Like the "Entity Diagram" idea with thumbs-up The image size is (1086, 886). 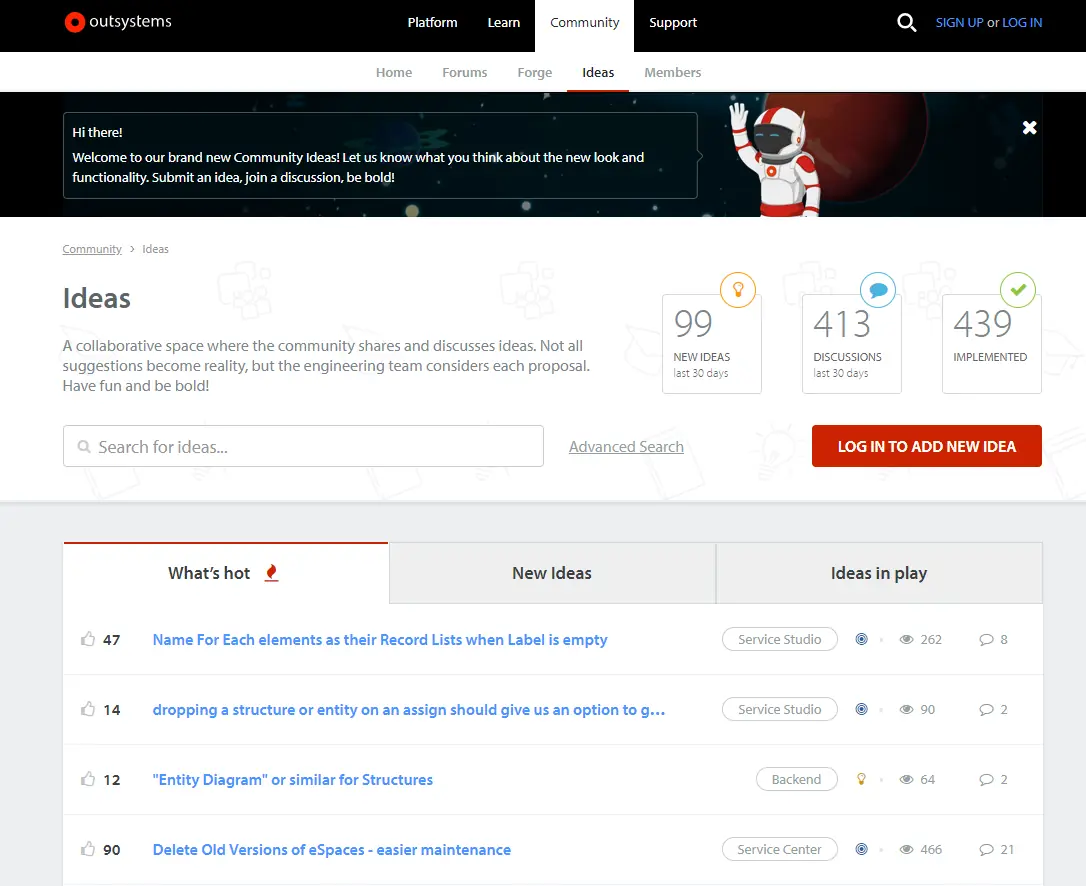click(x=88, y=779)
